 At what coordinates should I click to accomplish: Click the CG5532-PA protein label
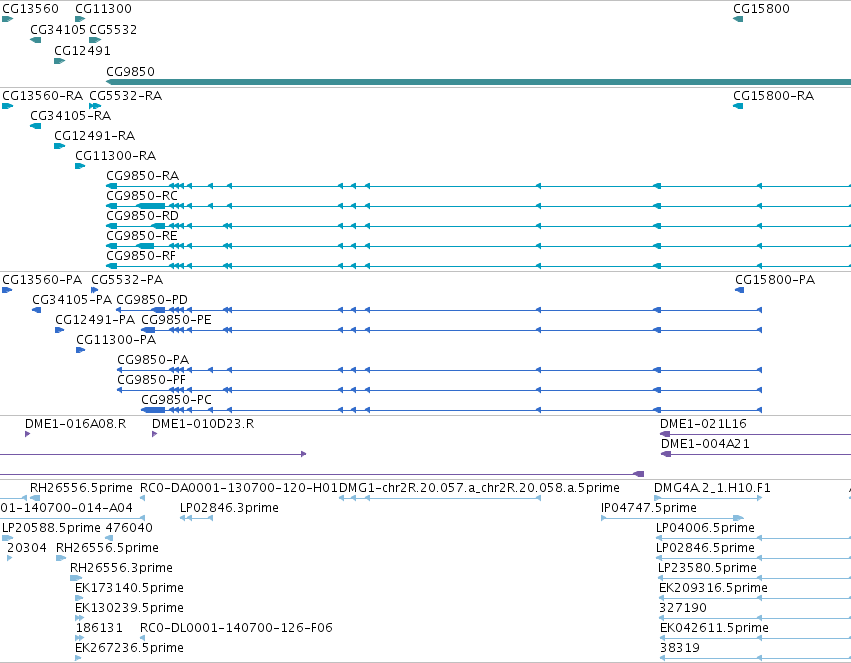click(x=127, y=280)
